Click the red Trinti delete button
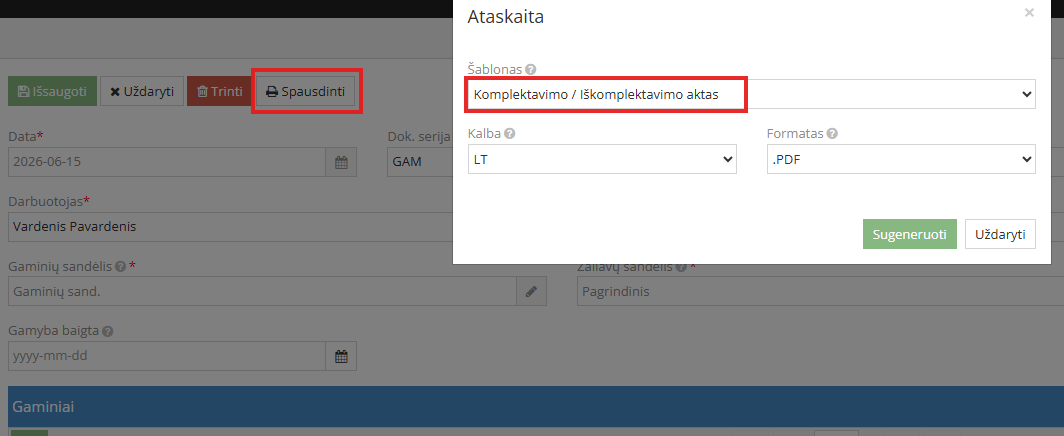Image resolution: width=1064 pixels, height=436 pixels. [x=219, y=91]
